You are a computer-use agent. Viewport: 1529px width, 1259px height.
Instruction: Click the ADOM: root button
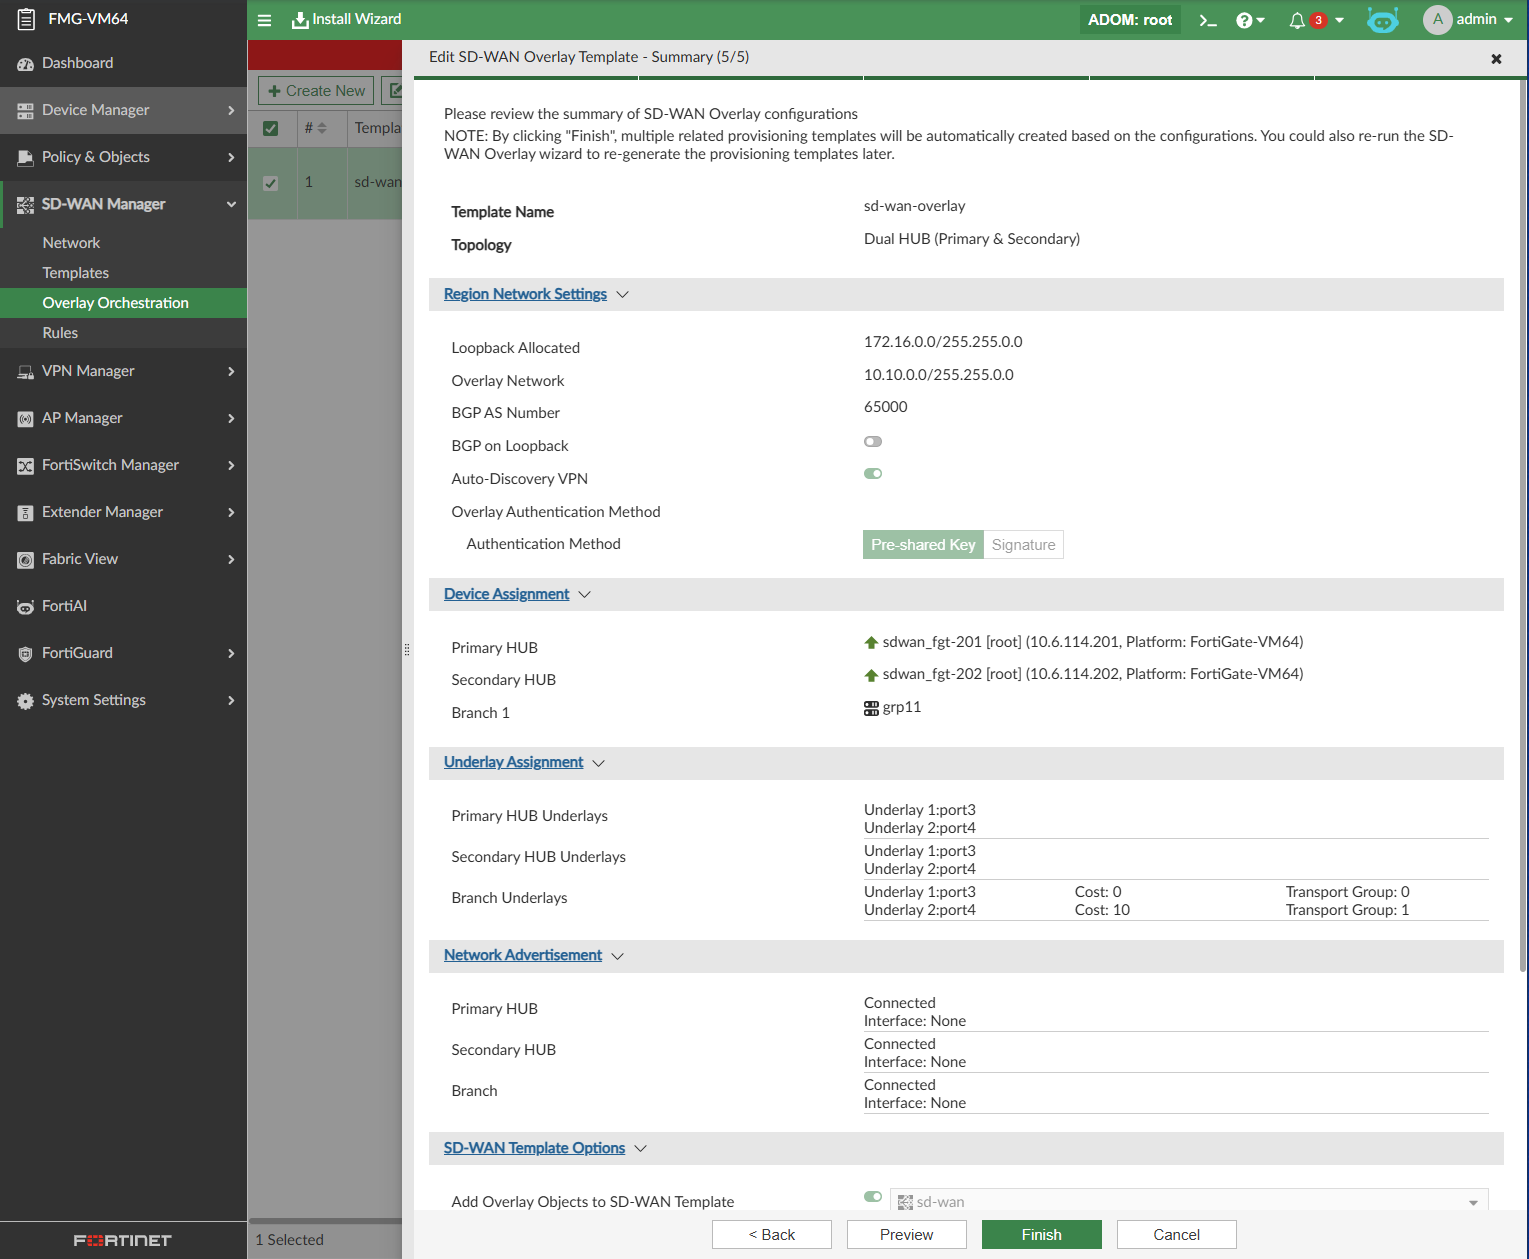pyautogui.click(x=1130, y=20)
